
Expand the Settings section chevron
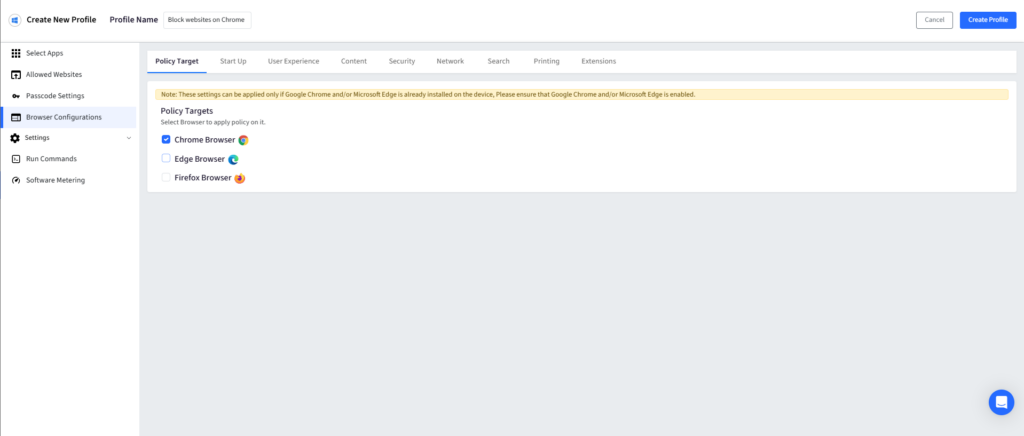[x=129, y=138]
